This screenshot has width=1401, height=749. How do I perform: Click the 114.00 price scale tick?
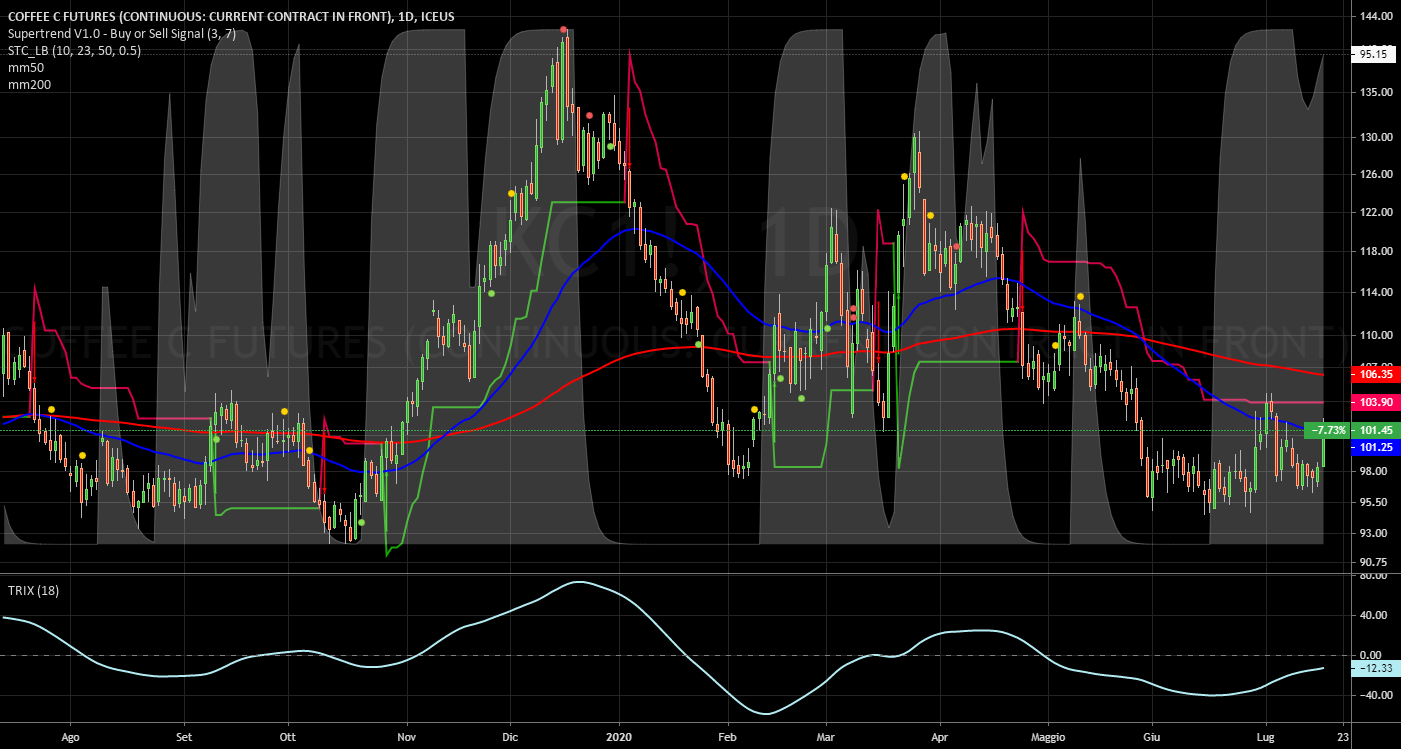(x=1375, y=292)
